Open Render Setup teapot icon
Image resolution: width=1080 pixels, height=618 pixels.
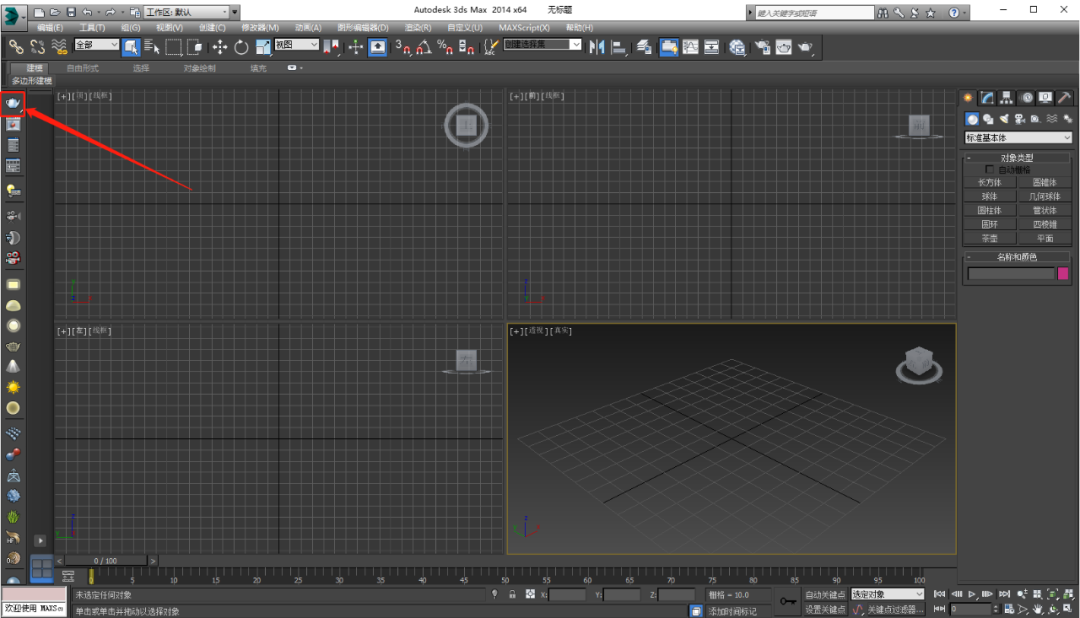pyautogui.click(x=762, y=47)
